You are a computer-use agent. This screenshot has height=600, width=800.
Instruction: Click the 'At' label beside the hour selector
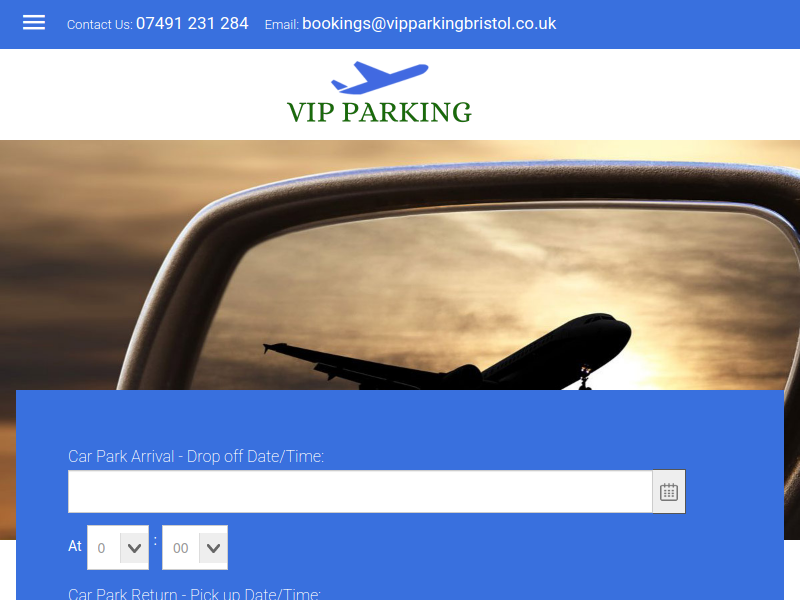(75, 546)
